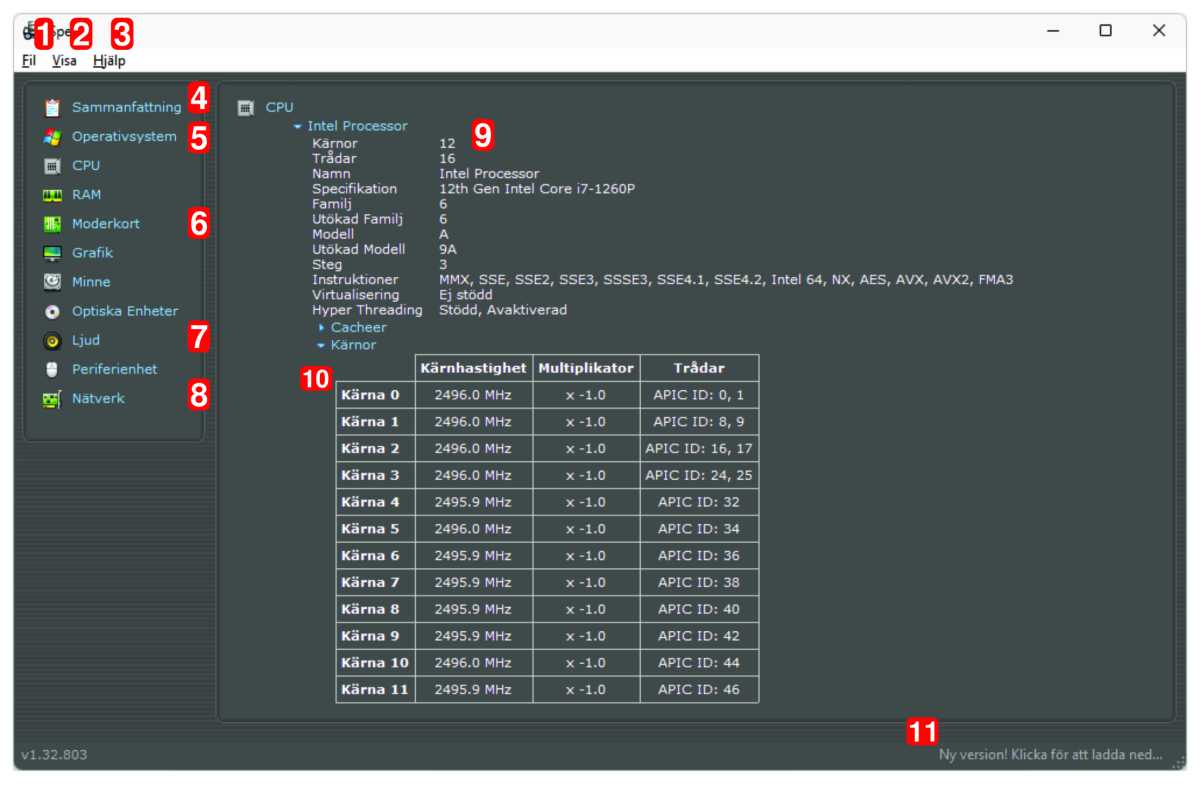Open Moderkort via its motherboard icon

coord(52,224)
